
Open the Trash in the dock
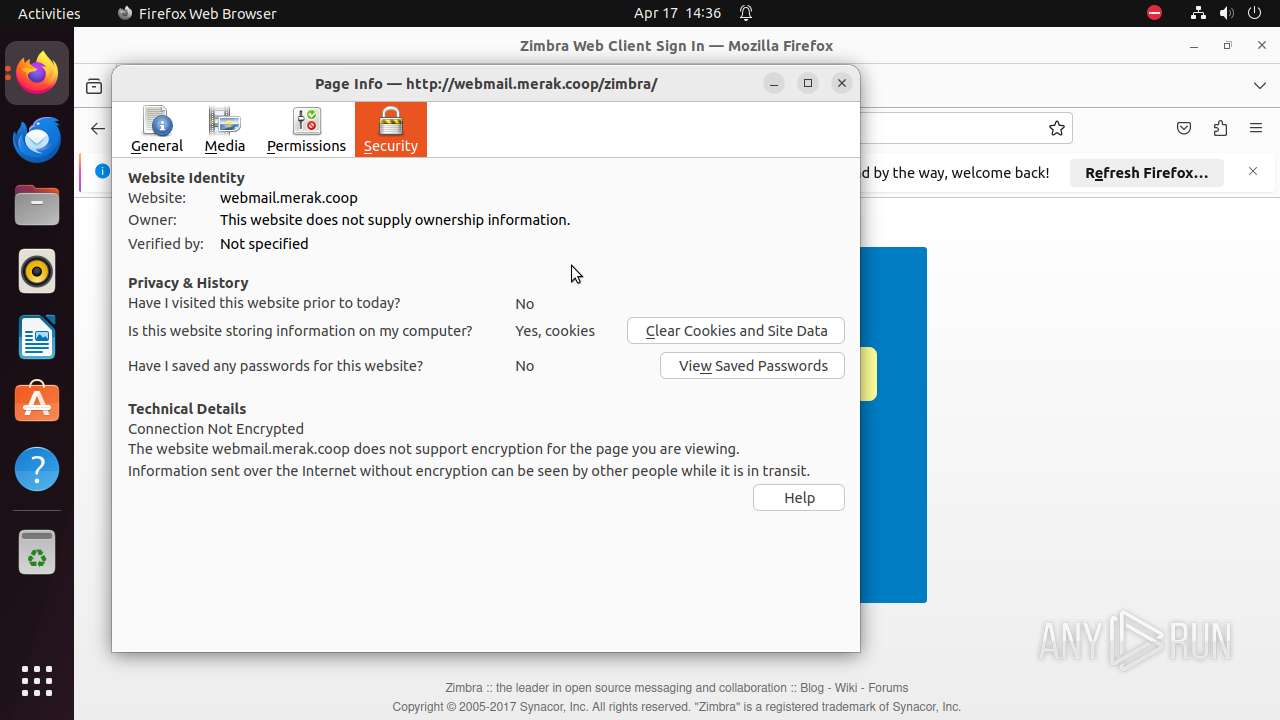point(37,552)
